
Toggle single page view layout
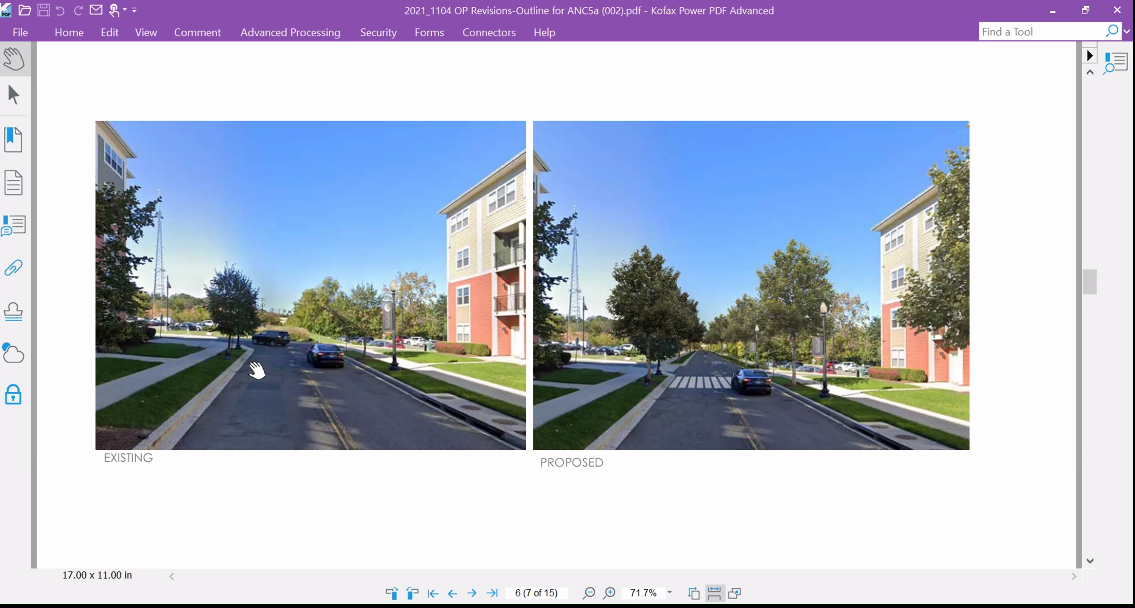click(694, 593)
